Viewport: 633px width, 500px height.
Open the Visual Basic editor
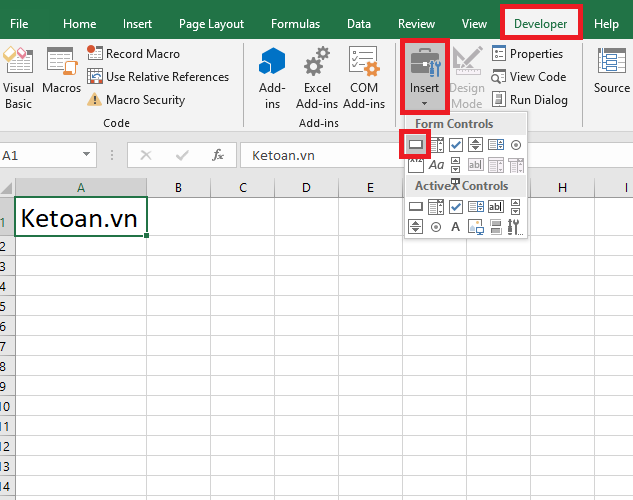point(18,76)
